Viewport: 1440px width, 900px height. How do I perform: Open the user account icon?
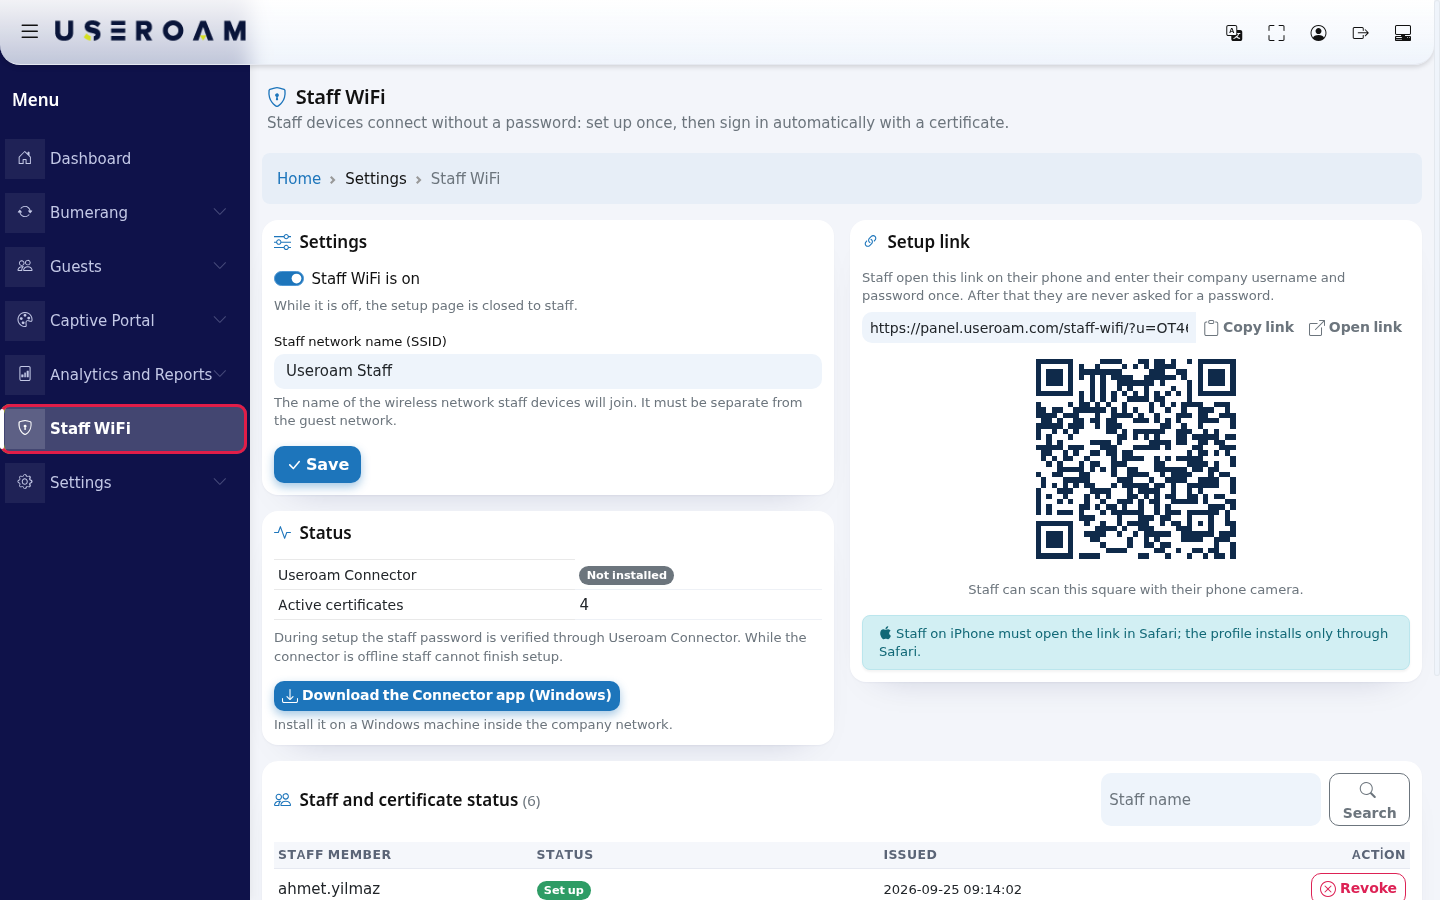click(1318, 33)
